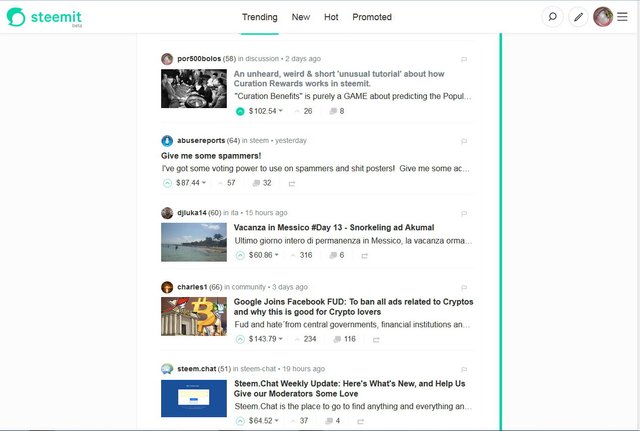Open the Bitcoin bank illustration thumbnail
This screenshot has height=431, width=640.
[x=194, y=316]
